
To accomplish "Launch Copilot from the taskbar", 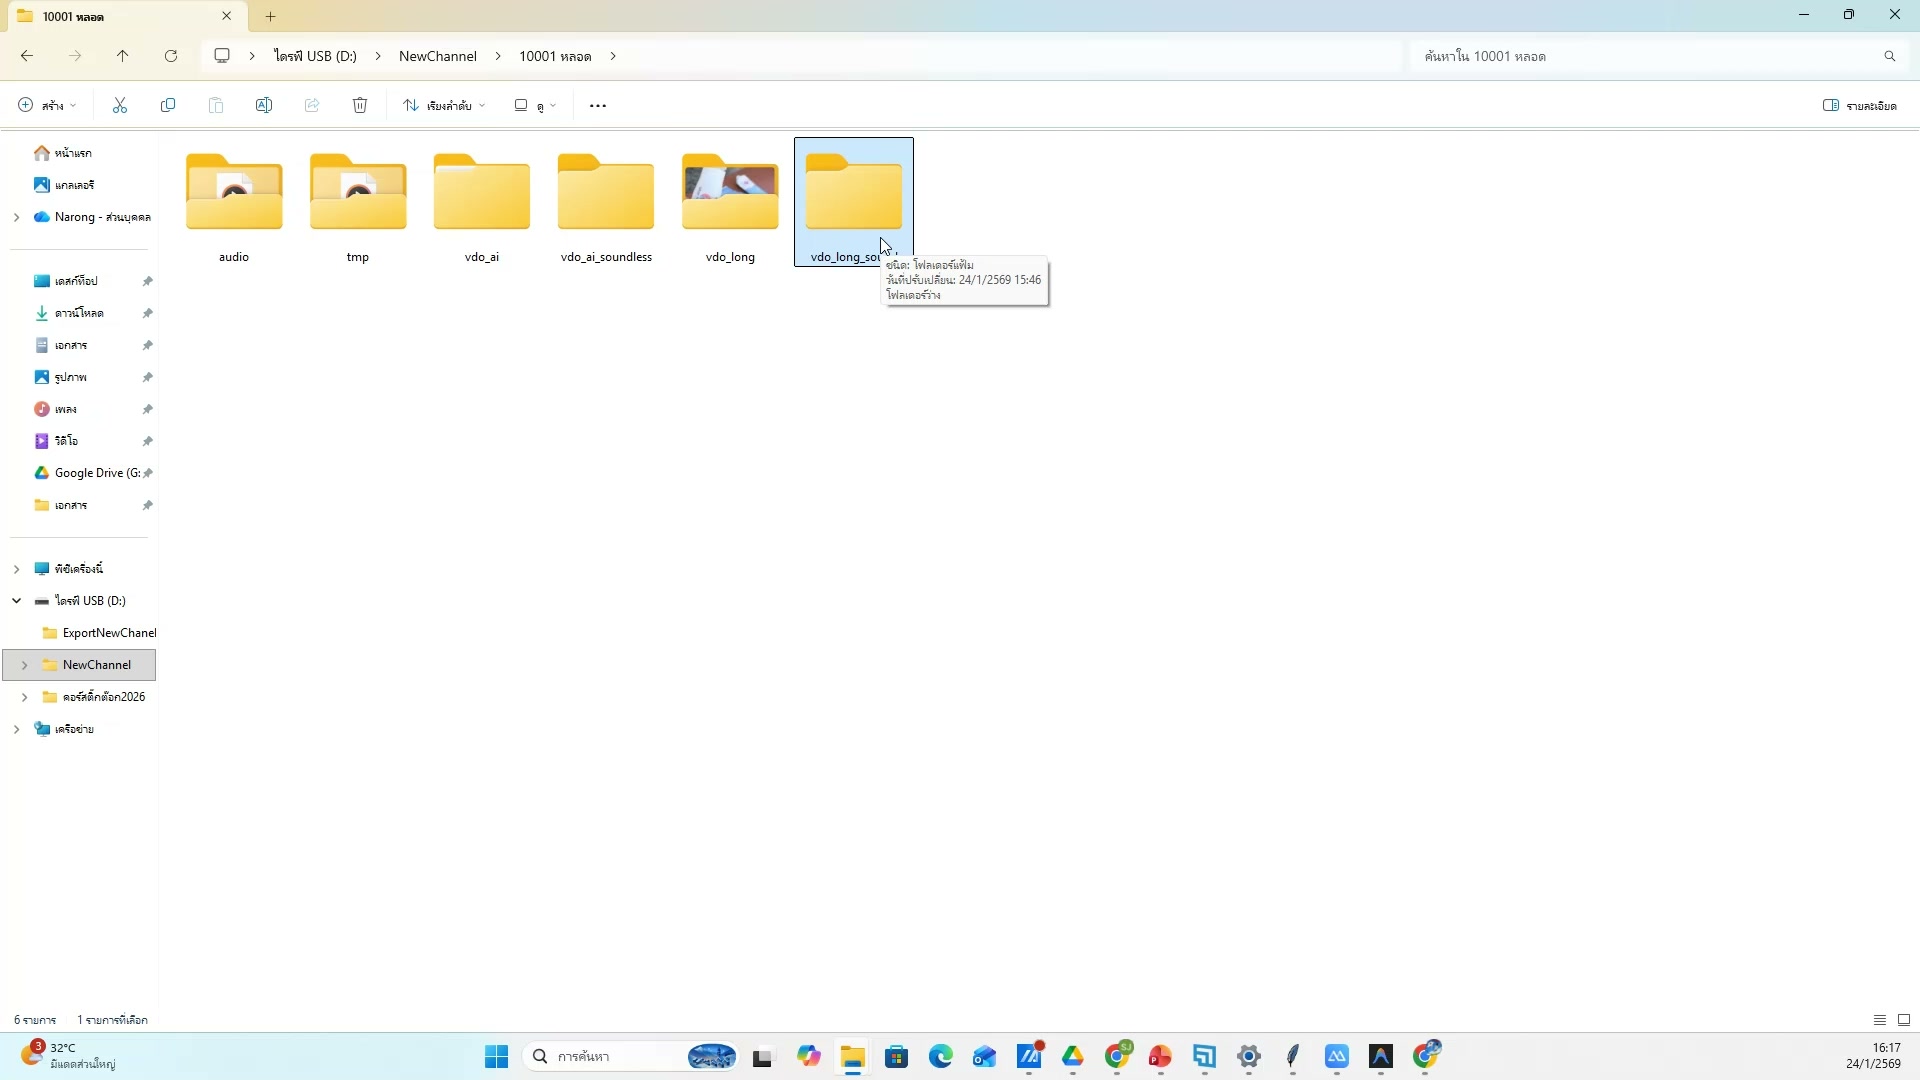I will click(x=809, y=1057).
